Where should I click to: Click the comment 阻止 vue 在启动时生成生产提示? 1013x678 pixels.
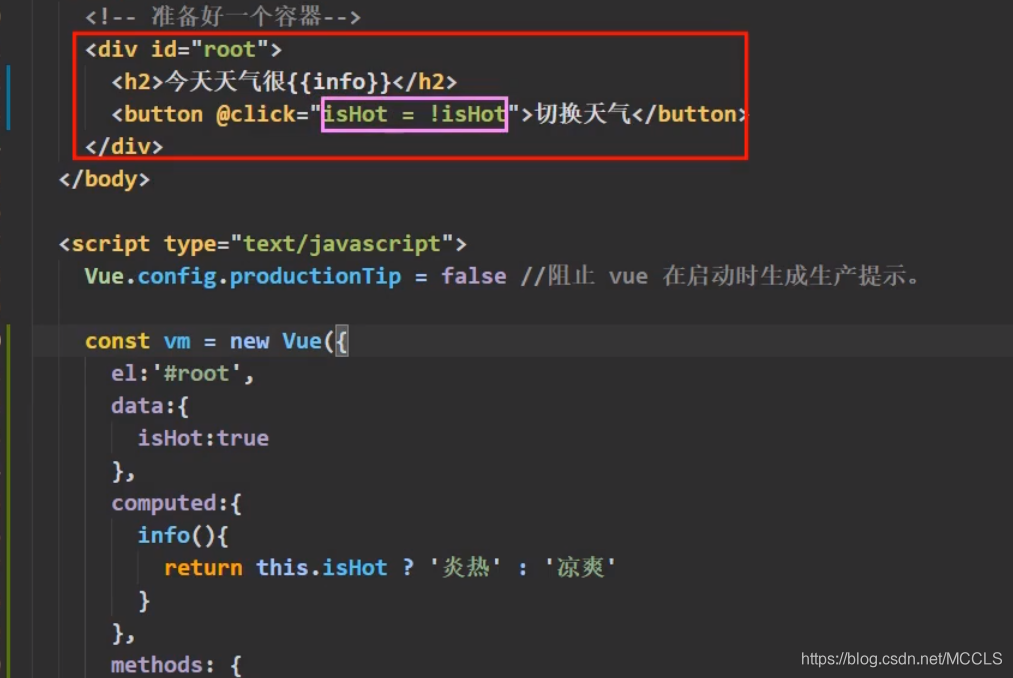tap(720, 277)
